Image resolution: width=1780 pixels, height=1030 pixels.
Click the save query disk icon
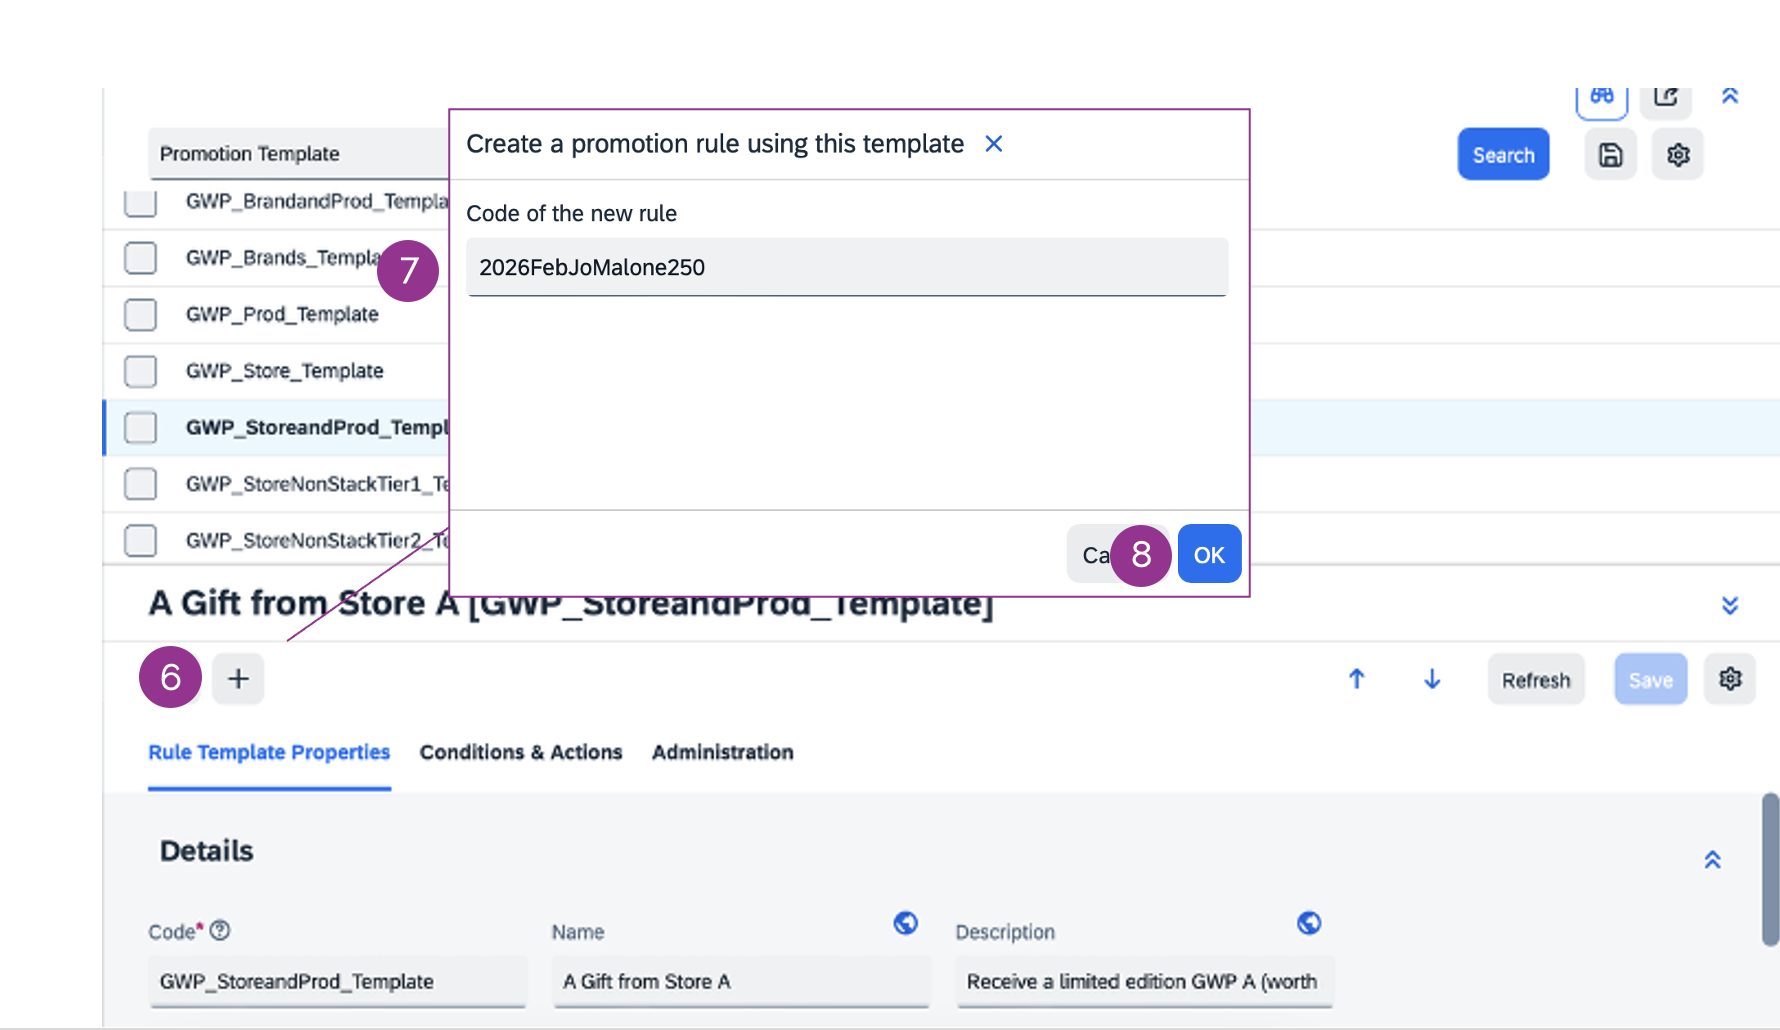[x=1610, y=155]
